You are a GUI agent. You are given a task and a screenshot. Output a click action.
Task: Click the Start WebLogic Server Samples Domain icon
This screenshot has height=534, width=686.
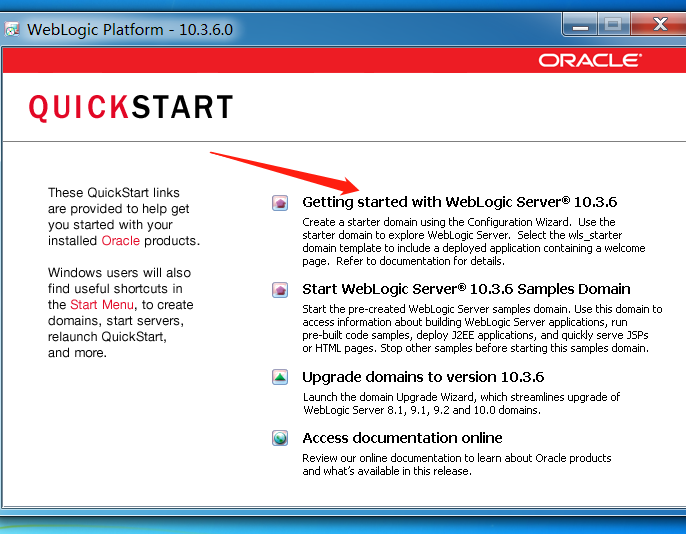point(280,290)
